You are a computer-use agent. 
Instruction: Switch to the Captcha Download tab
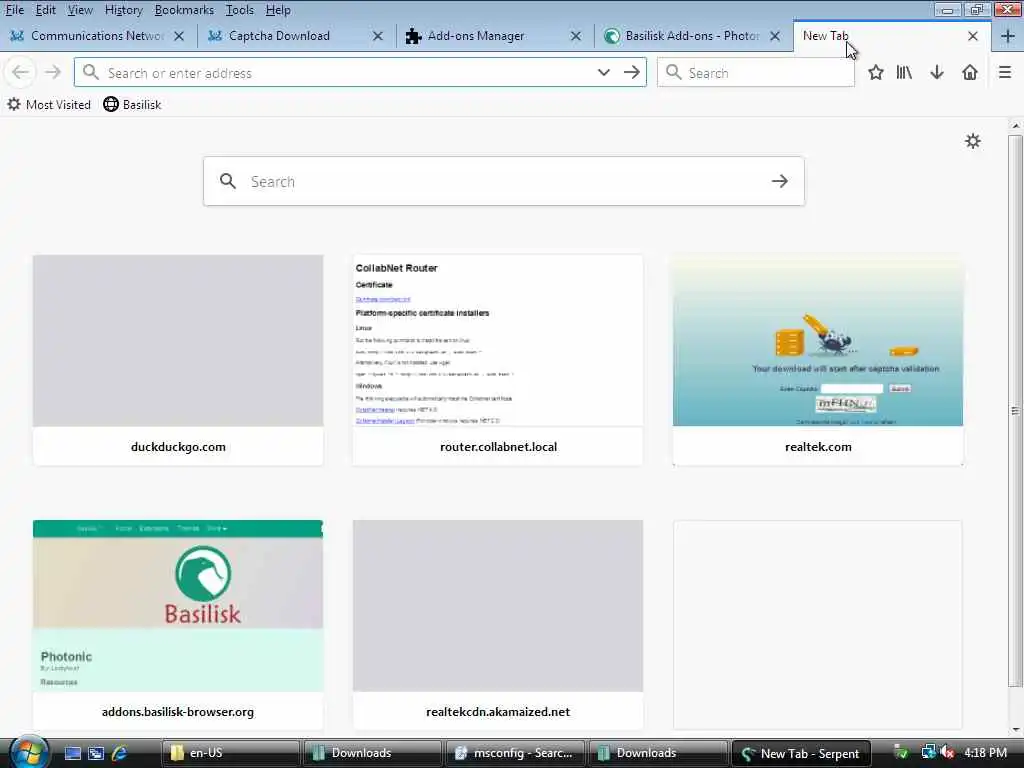click(280, 36)
